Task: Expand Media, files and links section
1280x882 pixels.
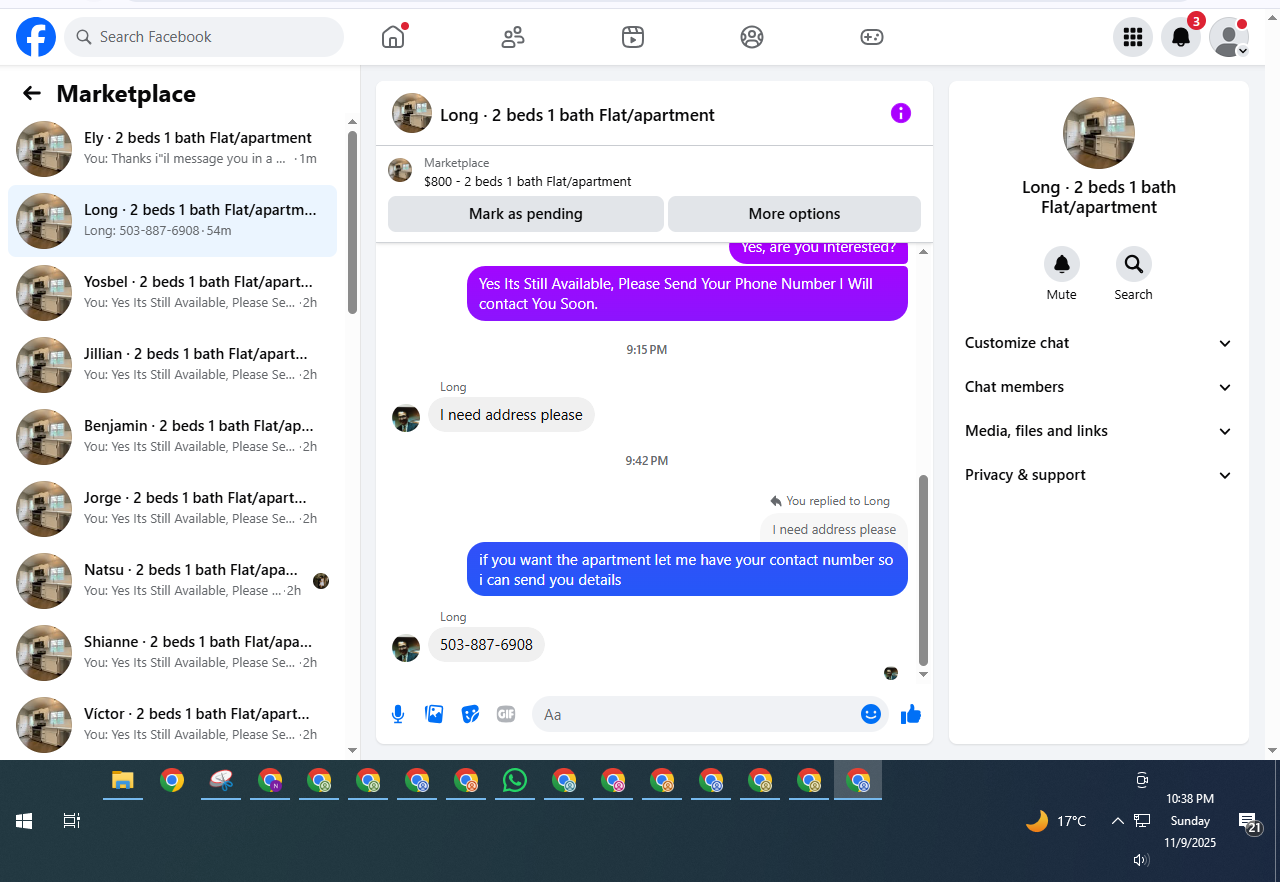Action: click(1099, 431)
